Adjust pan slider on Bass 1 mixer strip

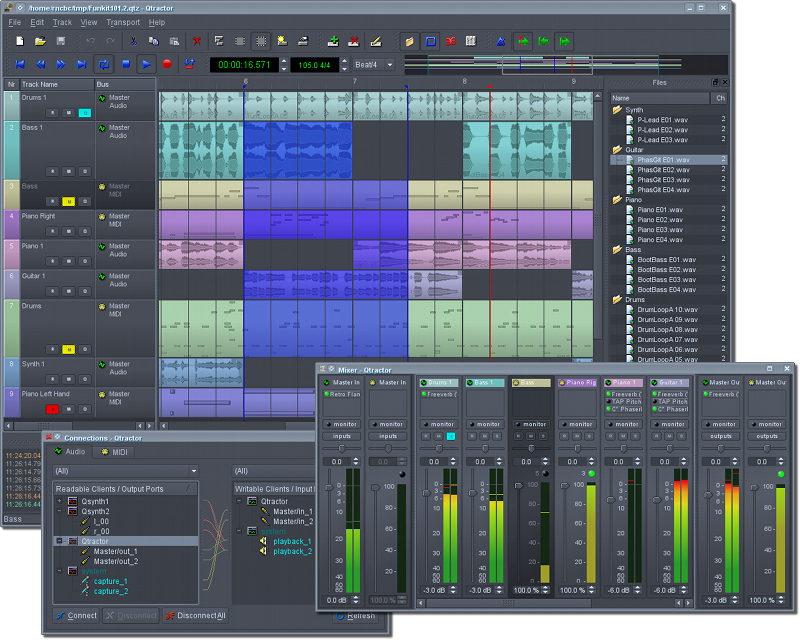pos(485,449)
